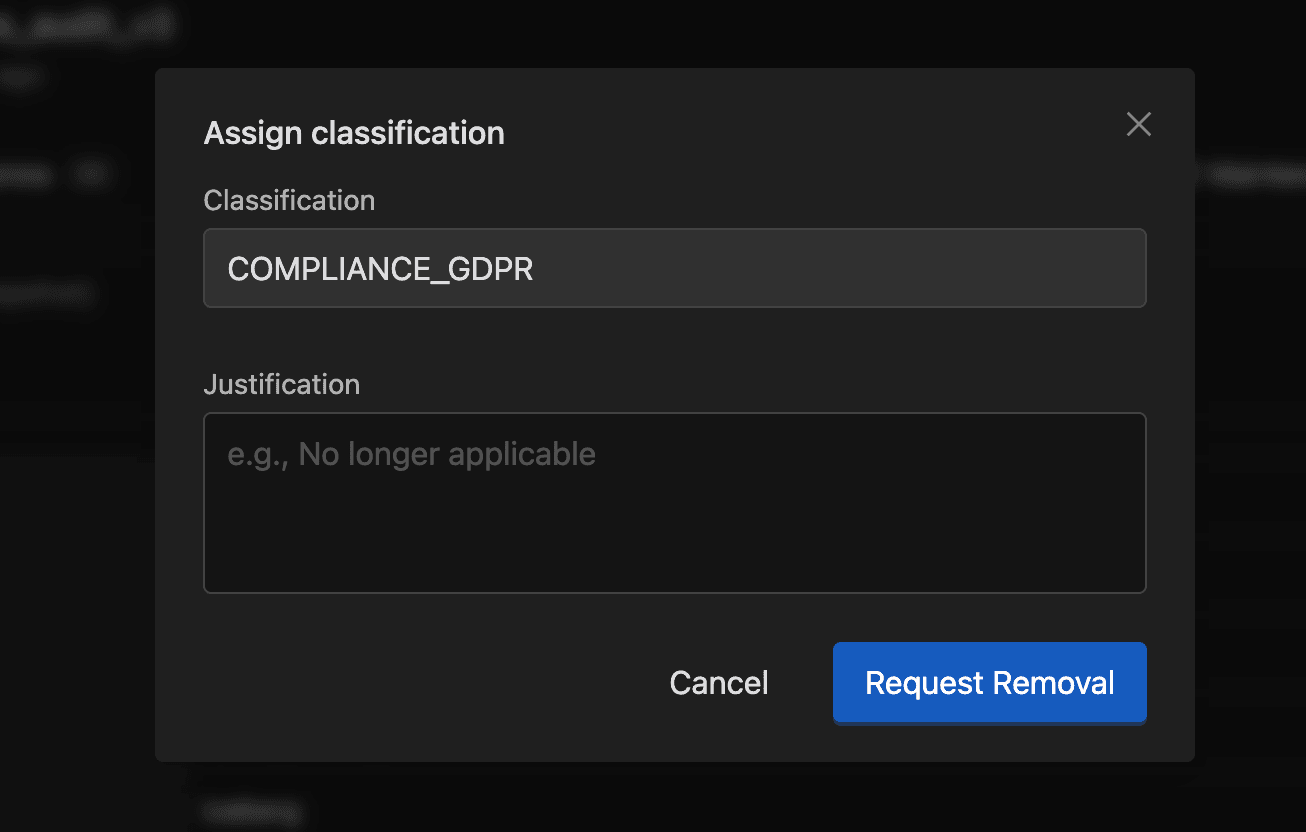1306x832 pixels.
Task: Dismiss the modal using the X icon
Action: coord(1138,124)
